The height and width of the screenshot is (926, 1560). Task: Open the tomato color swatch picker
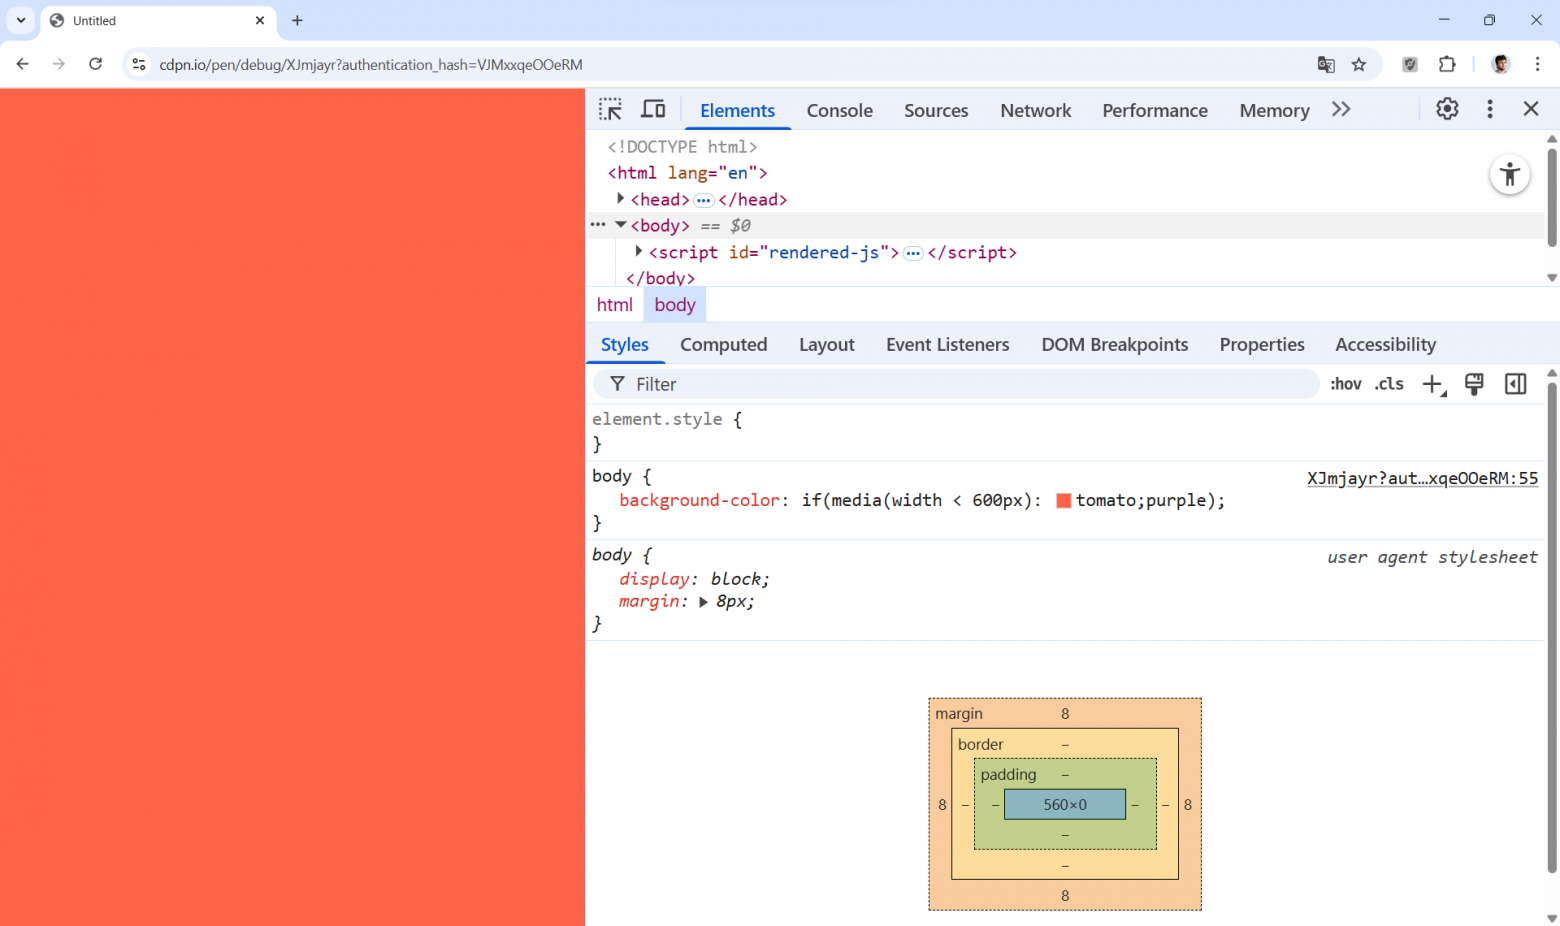coord(1064,501)
